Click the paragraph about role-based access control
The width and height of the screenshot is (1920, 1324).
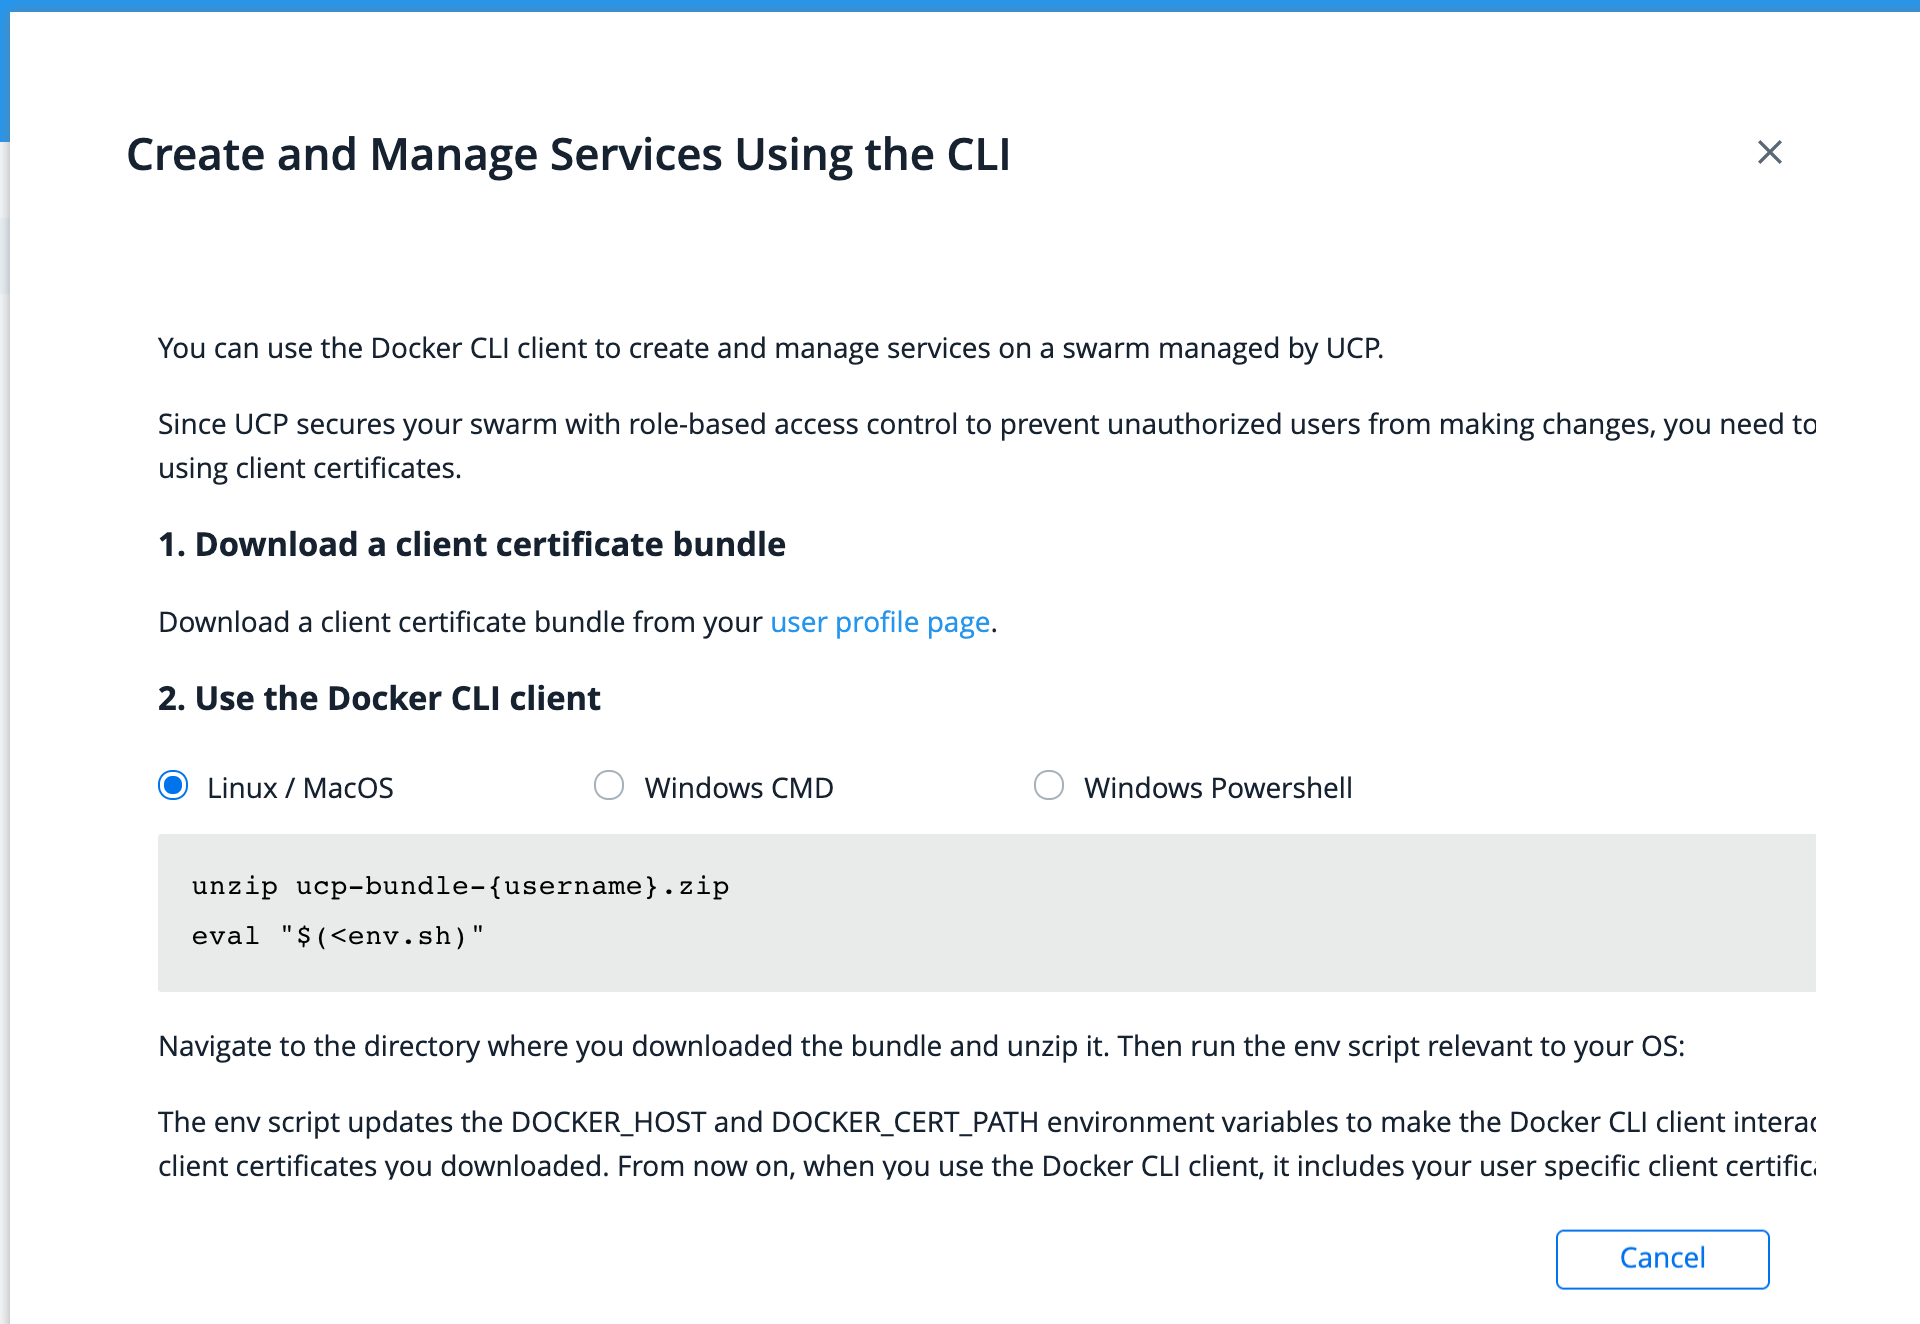[985, 425]
